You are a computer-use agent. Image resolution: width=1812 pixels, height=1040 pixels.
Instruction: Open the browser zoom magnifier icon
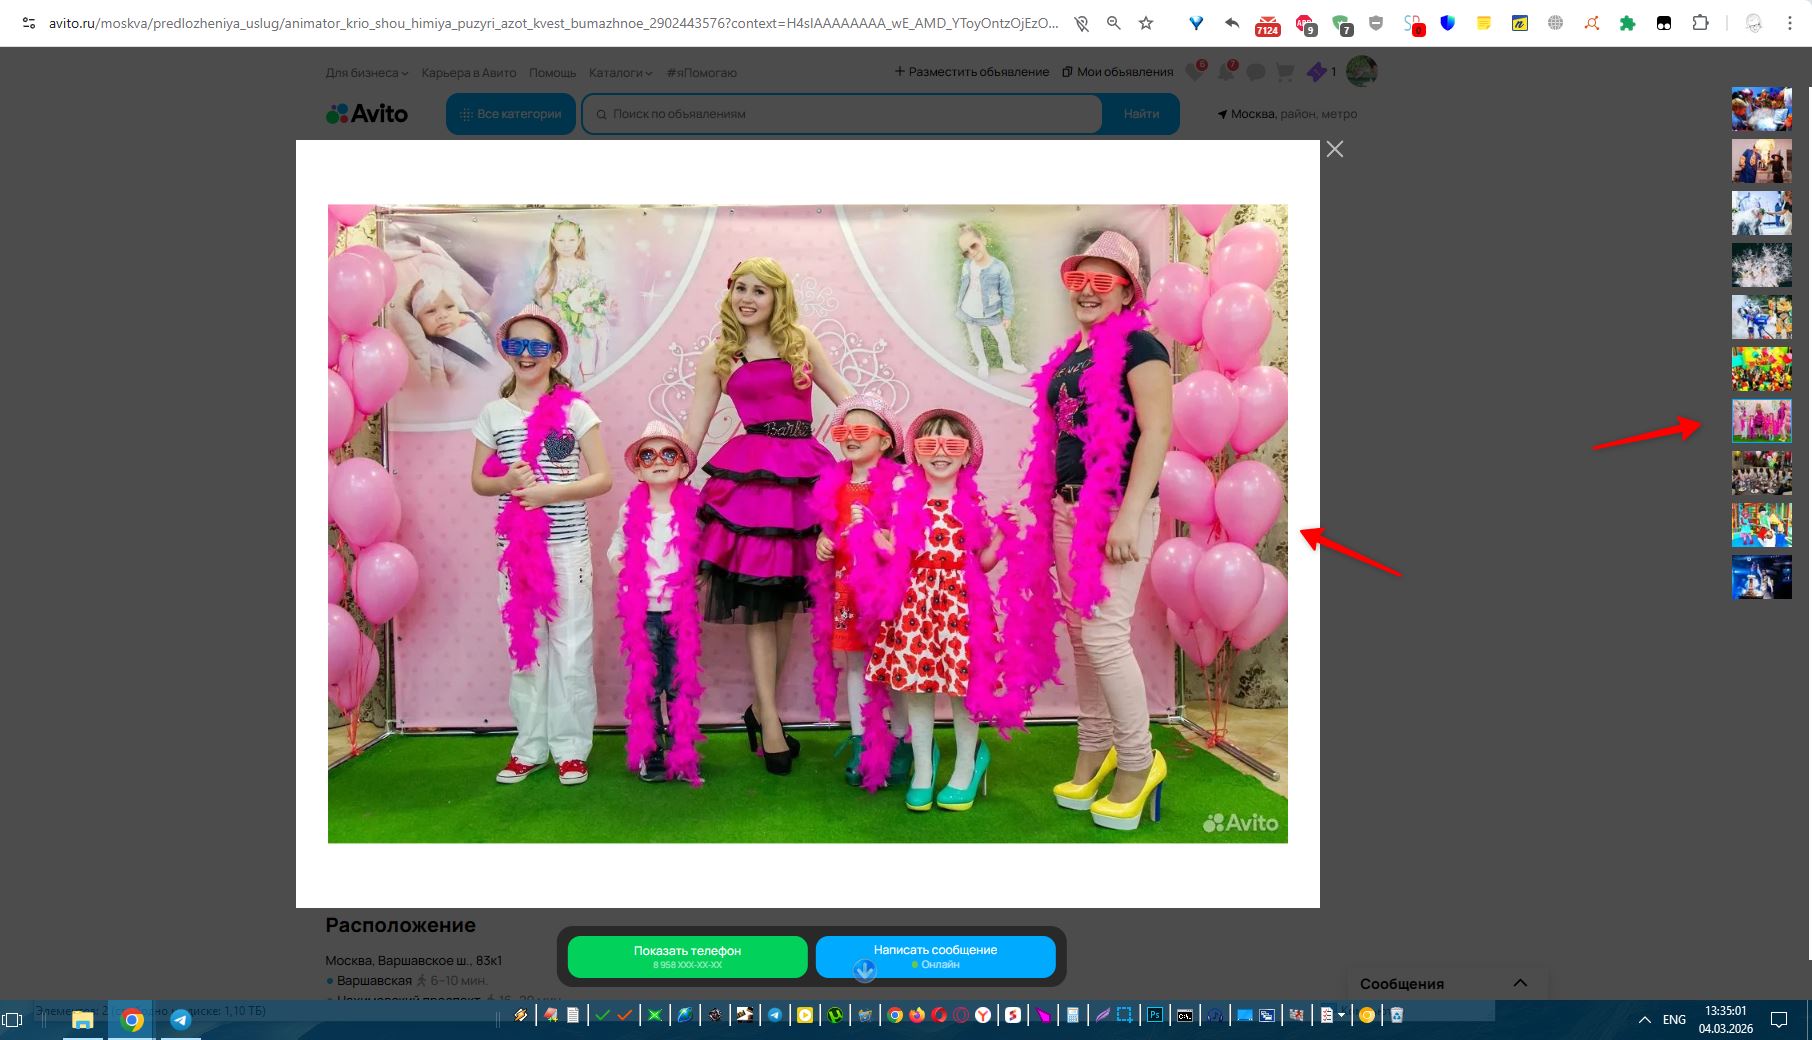coord(1113,23)
